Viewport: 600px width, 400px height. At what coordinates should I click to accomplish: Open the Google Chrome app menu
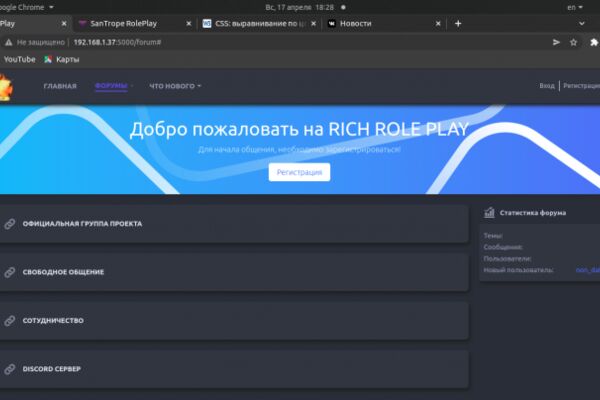click(x=27, y=7)
